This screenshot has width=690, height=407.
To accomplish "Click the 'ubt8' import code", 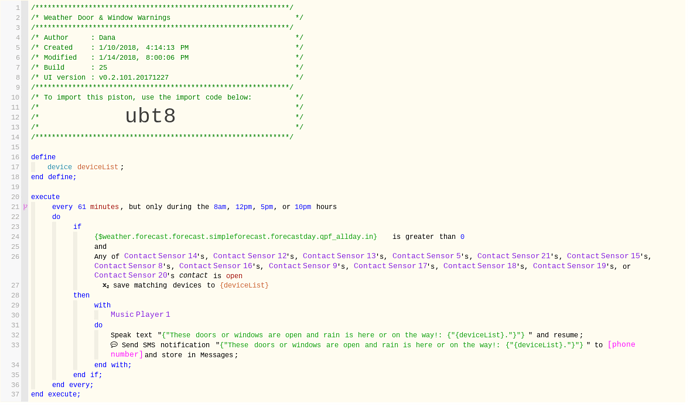I will coord(150,116).
